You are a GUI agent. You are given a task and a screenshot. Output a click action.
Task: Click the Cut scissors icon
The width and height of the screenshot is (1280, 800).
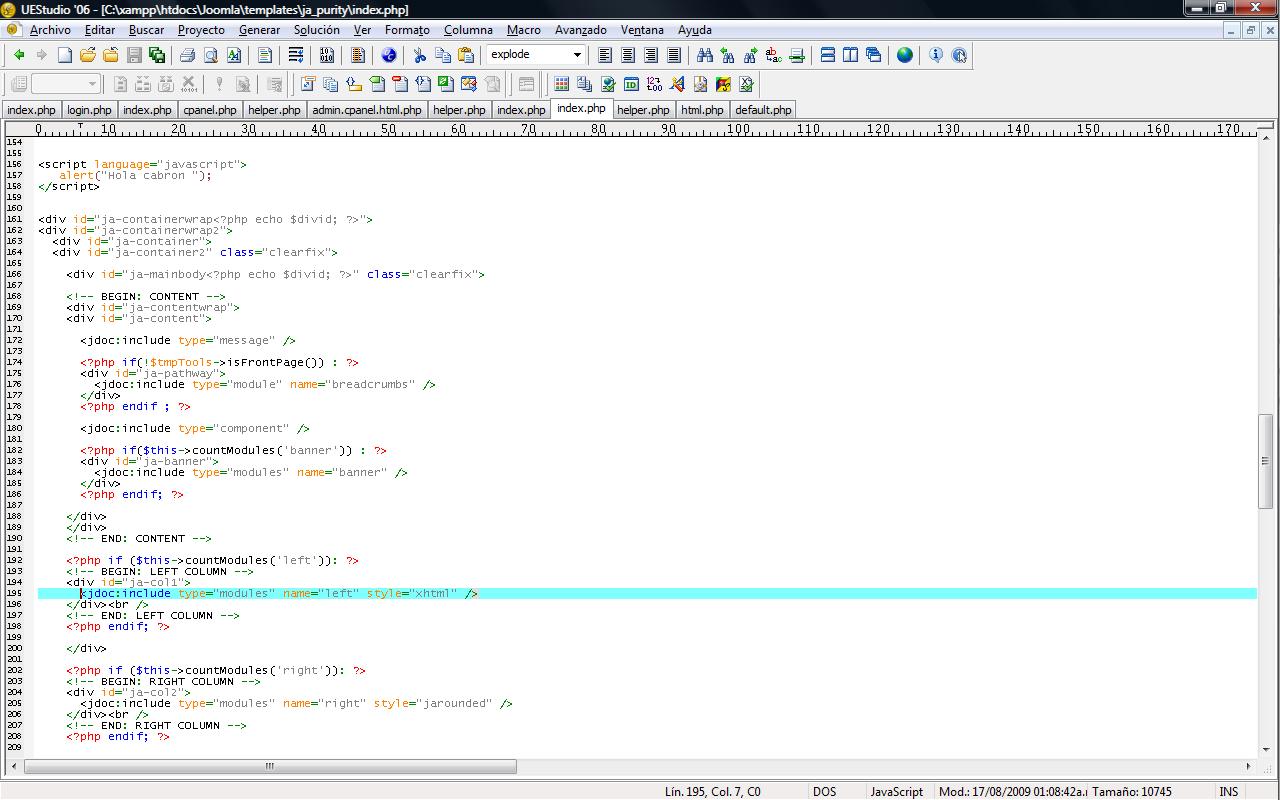420,55
